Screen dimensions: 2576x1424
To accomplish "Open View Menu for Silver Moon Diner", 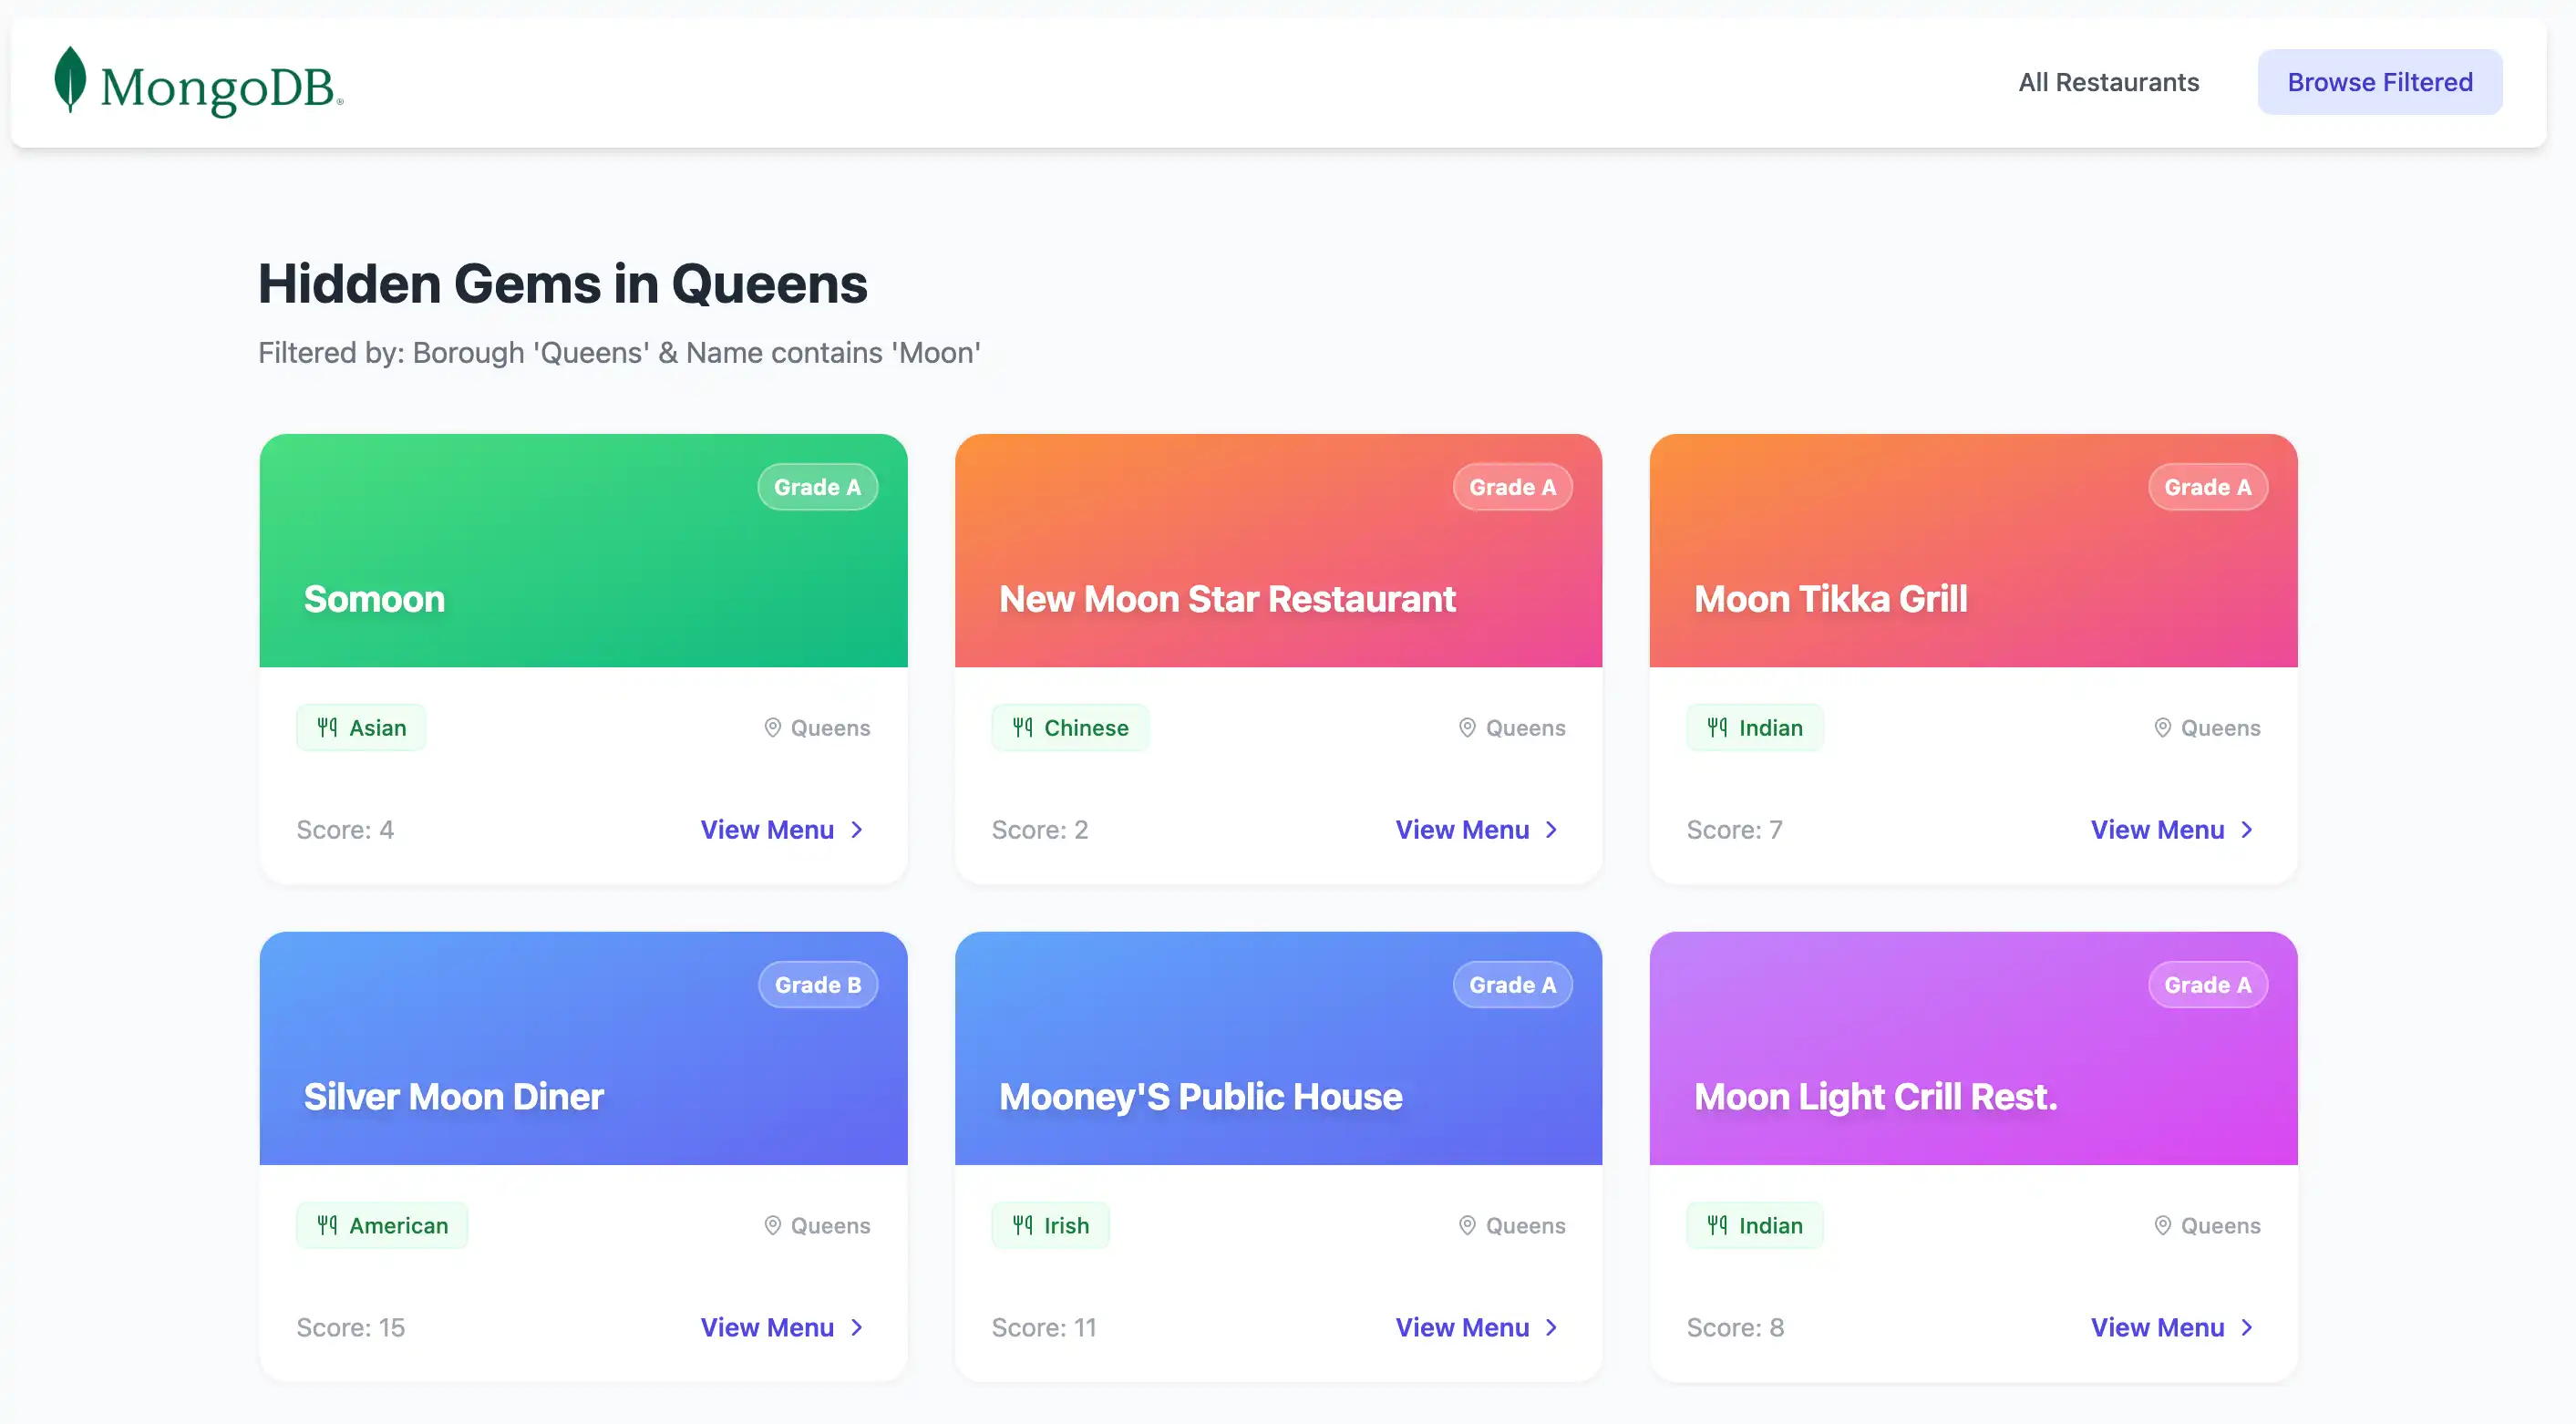I will [x=767, y=1327].
